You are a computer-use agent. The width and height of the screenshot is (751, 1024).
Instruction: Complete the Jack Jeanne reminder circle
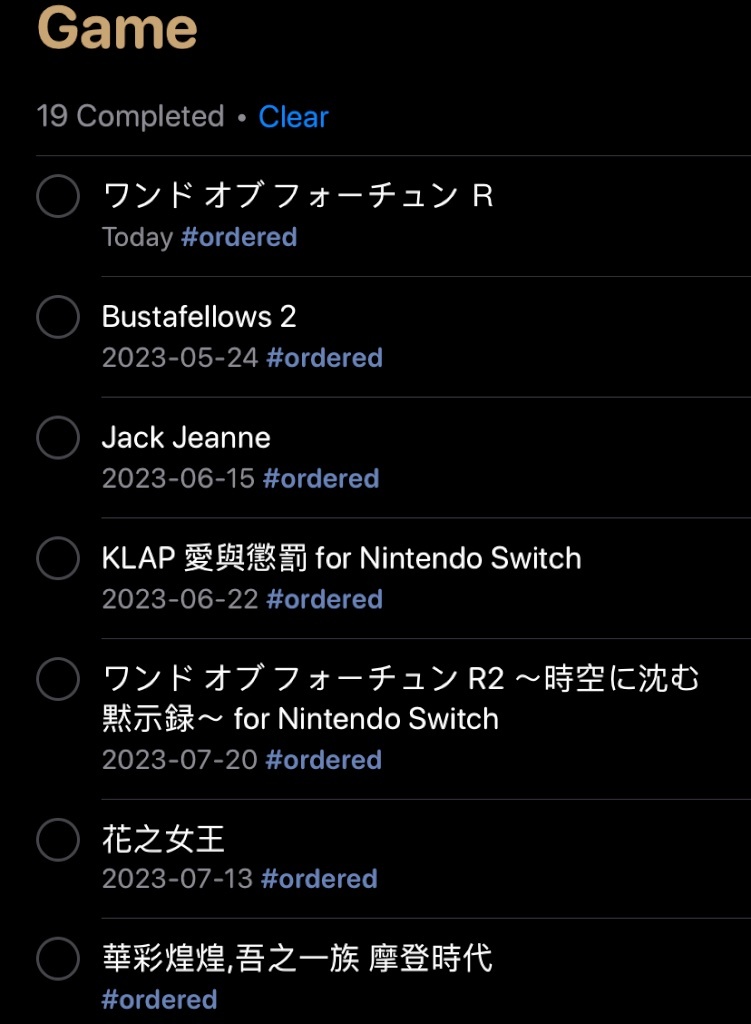click(58, 438)
